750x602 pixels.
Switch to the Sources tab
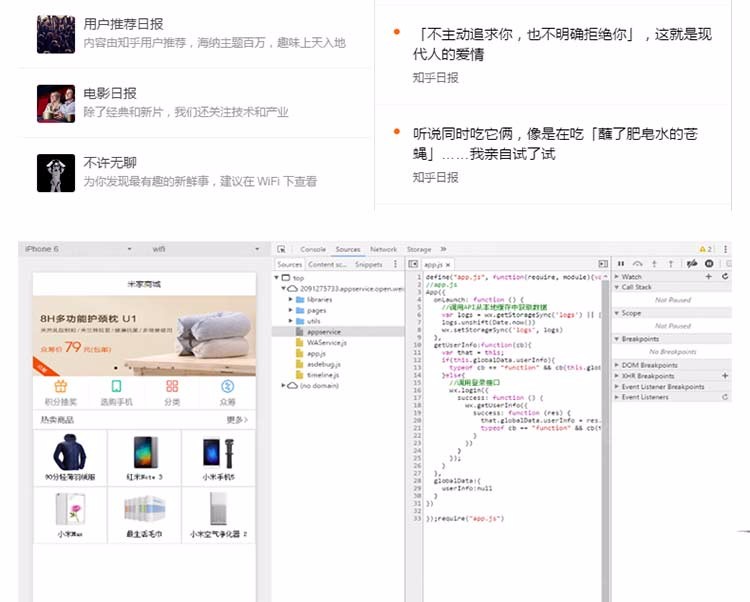pos(348,249)
